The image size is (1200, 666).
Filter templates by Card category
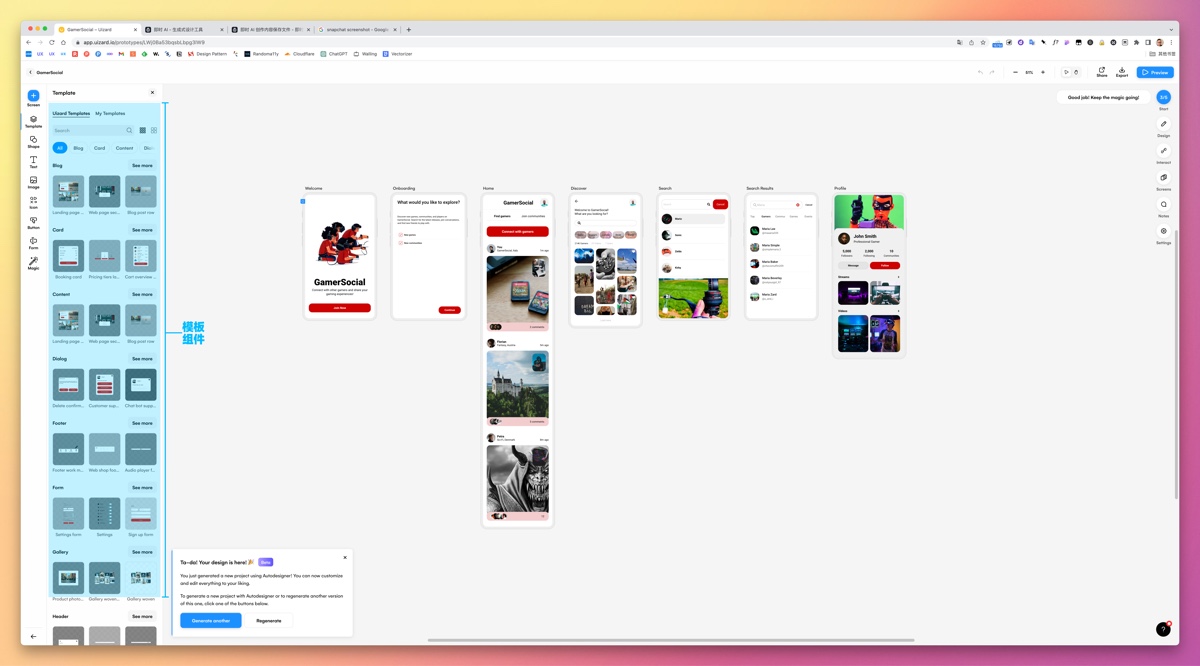click(x=99, y=148)
